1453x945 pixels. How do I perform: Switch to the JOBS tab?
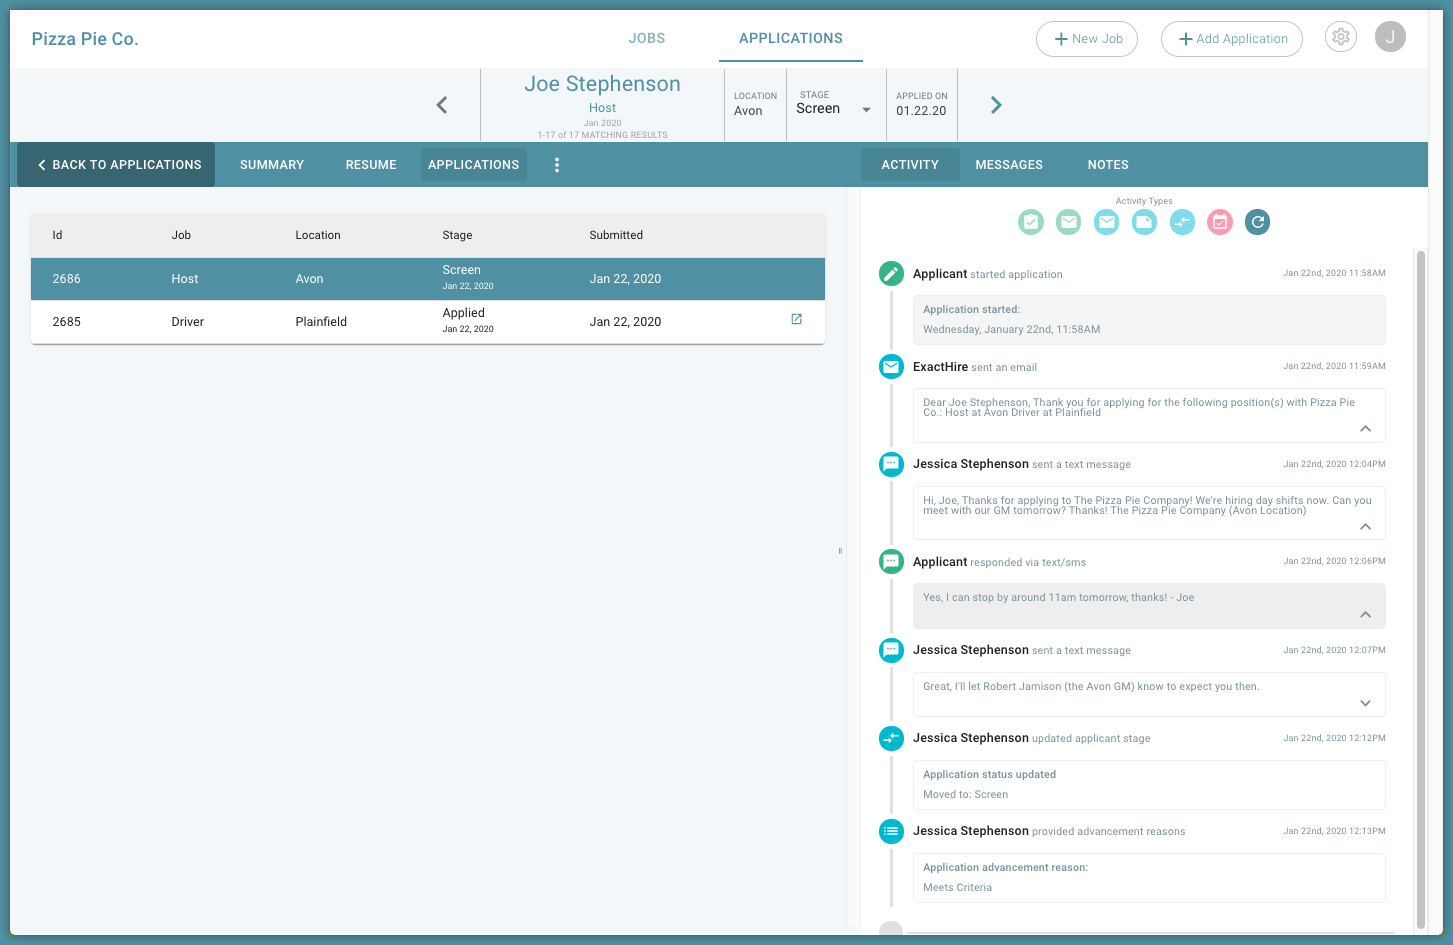click(647, 38)
